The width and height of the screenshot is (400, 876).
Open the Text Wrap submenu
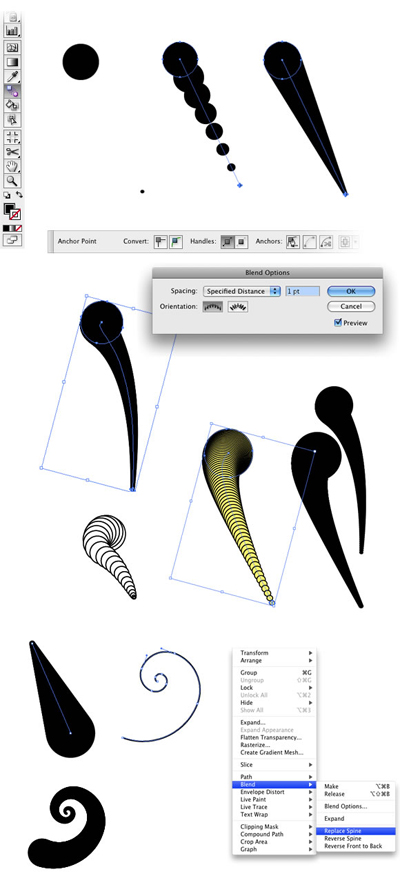pos(274,815)
